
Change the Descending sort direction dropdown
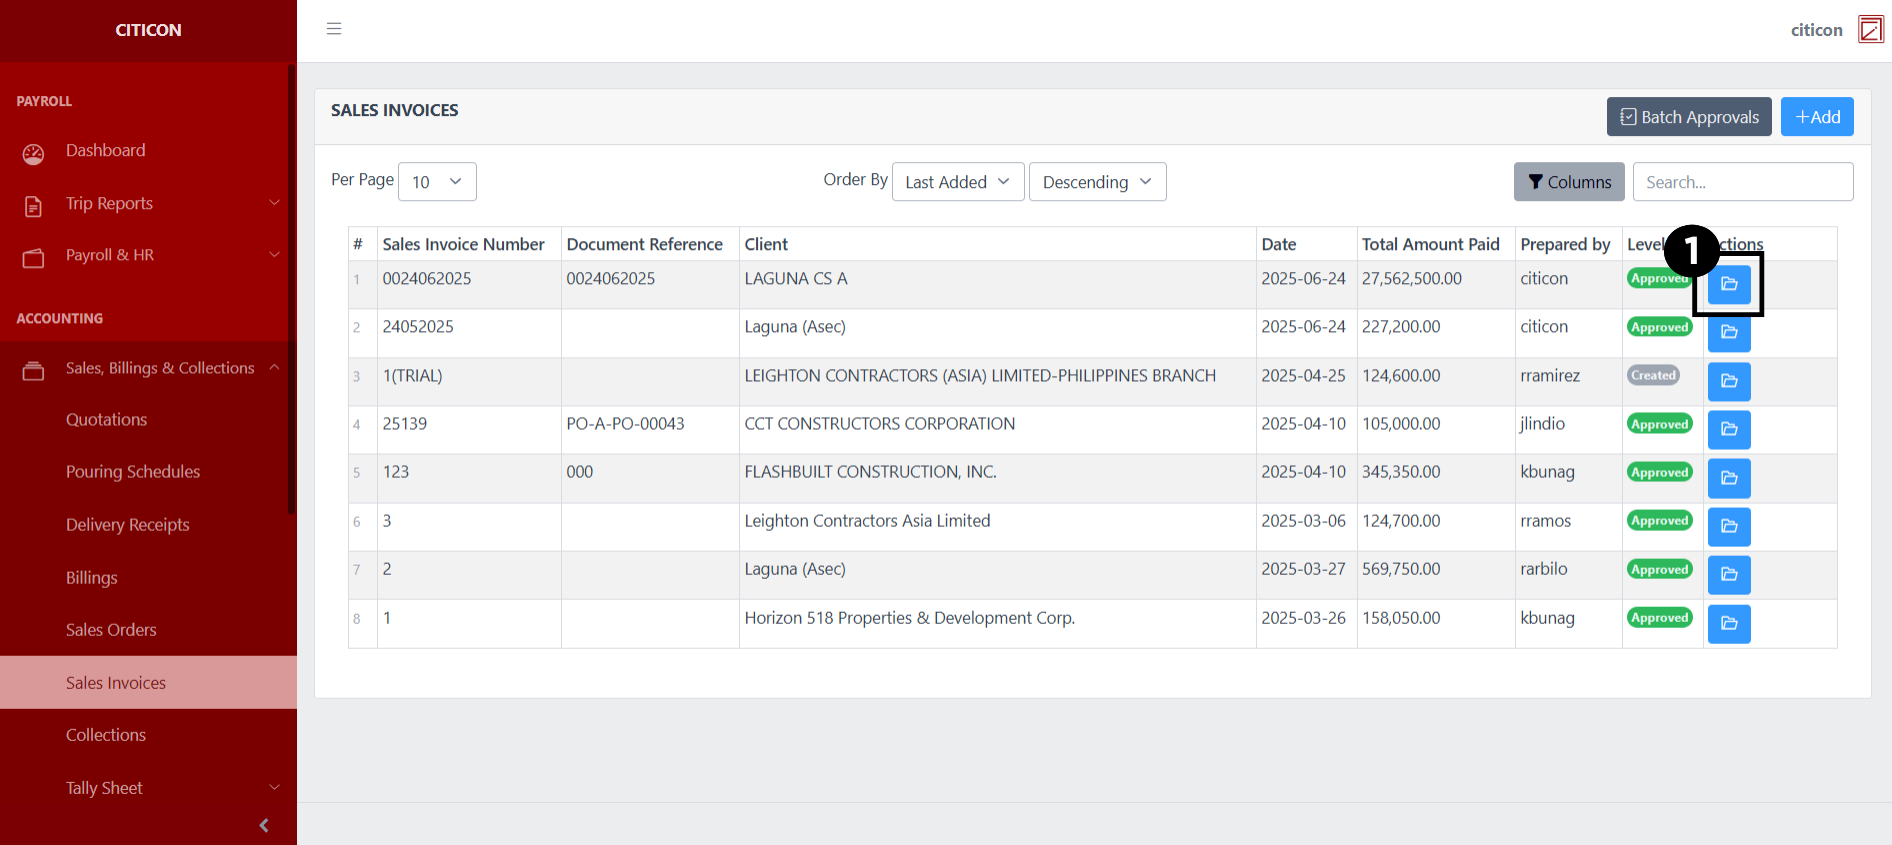click(x=1097, y=182)
